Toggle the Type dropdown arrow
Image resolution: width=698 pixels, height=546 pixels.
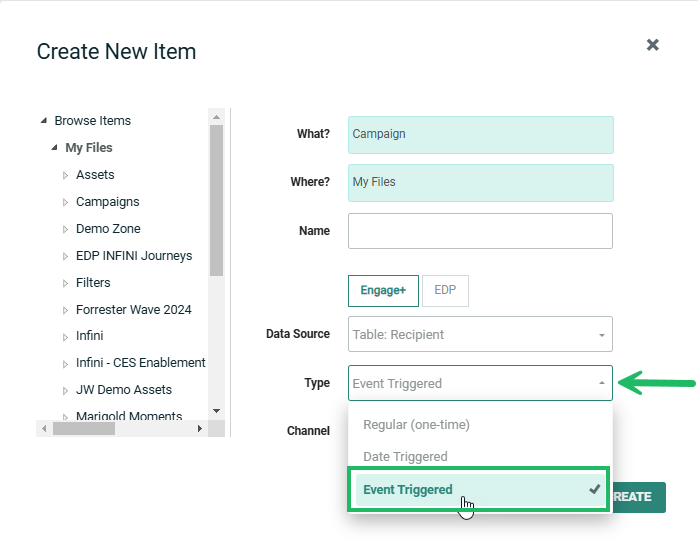point(601,383)
